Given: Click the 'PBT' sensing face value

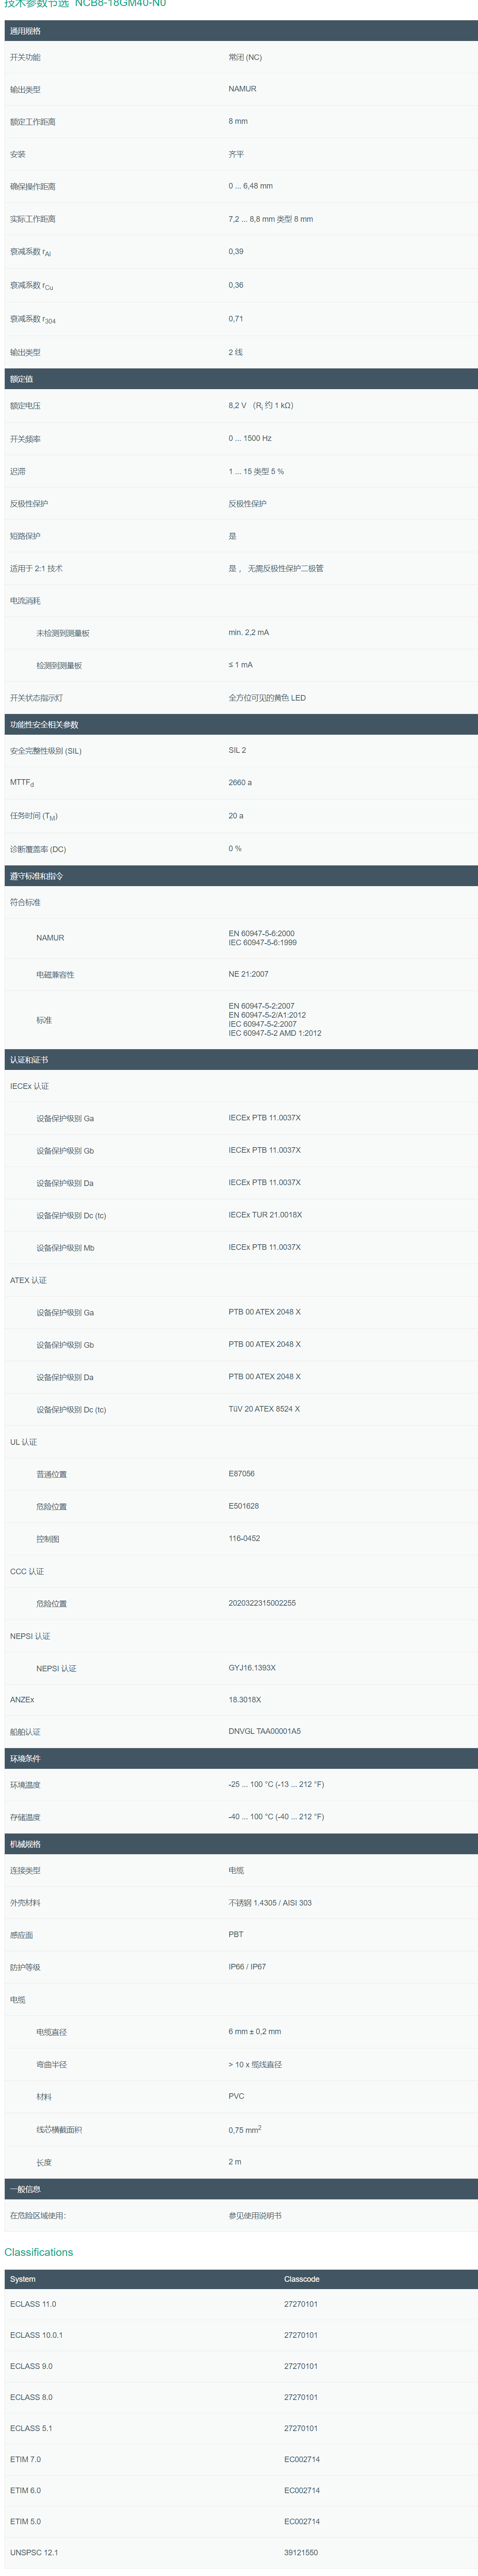Looking at the screenshot, I should click(236, 1934).
